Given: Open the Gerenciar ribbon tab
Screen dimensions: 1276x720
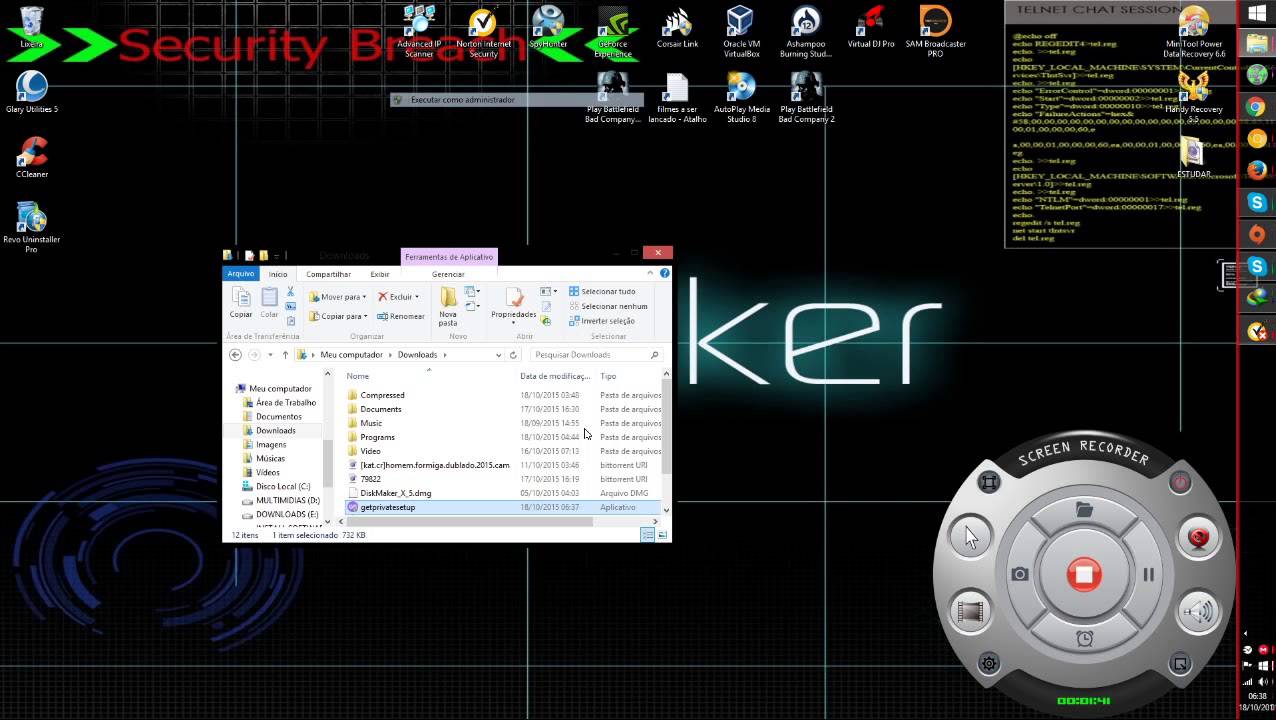Looking at the screenshot, I should 448,274.
